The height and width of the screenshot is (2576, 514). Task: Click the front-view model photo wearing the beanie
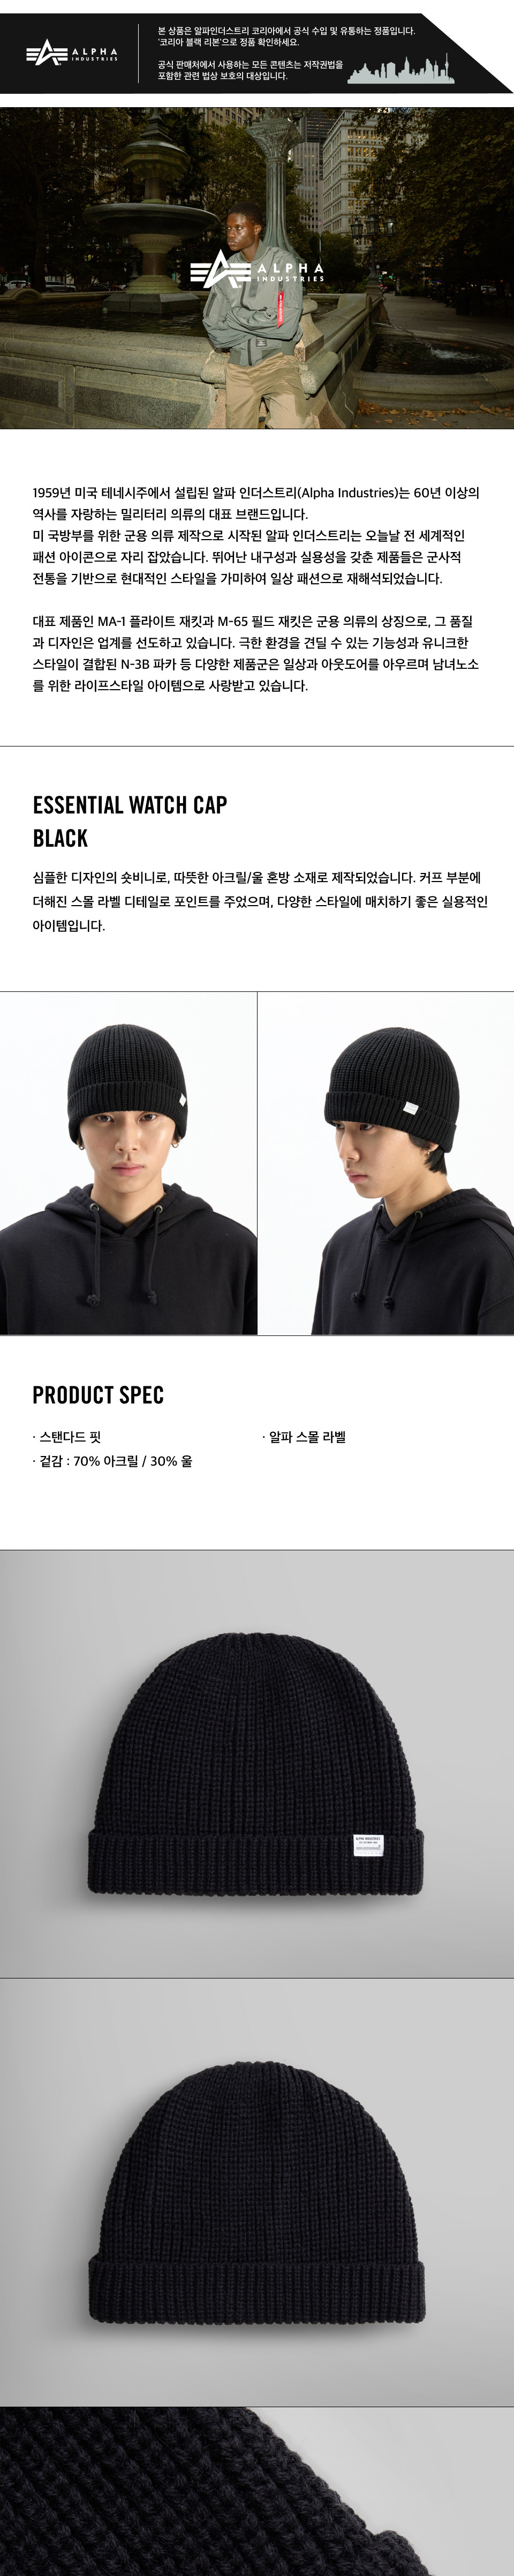coord(128,1163)
